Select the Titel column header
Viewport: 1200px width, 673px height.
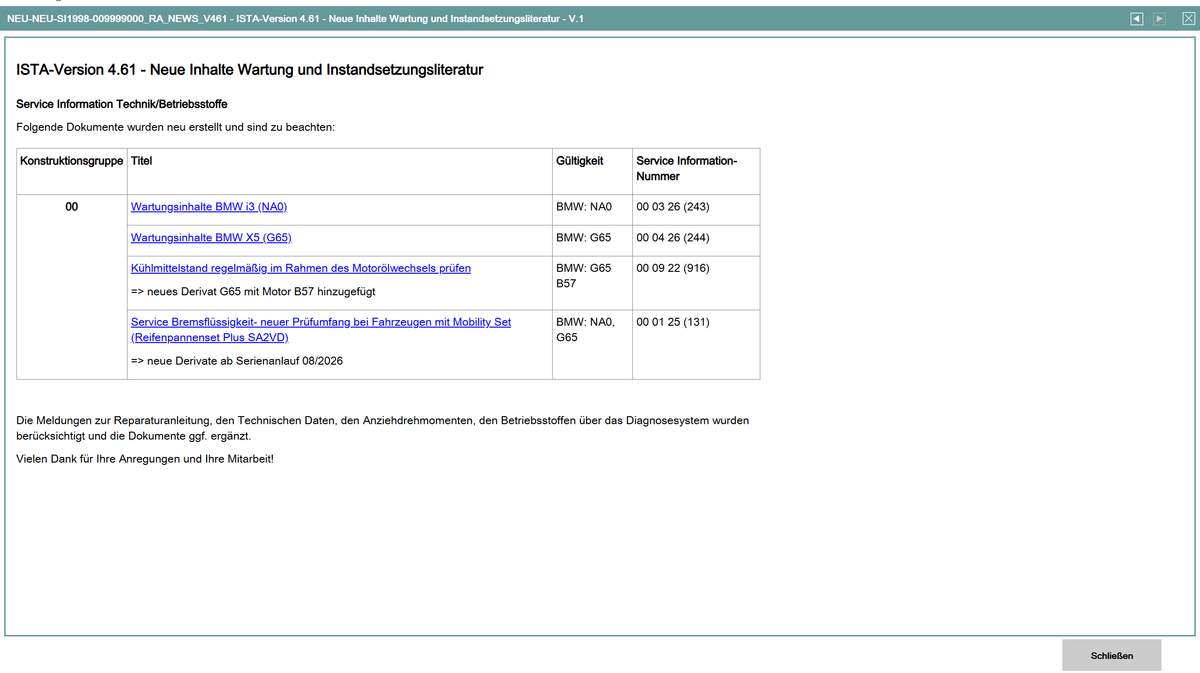141,160
